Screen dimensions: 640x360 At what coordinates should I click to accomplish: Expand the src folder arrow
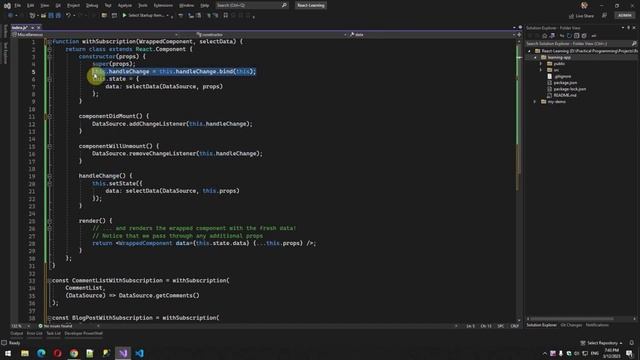[541, 70]
